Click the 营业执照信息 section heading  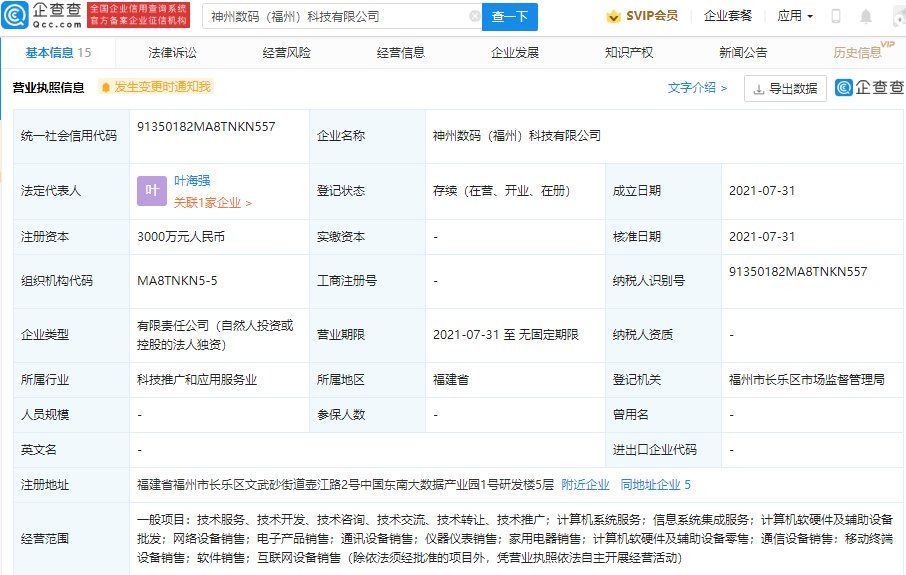point(49,88)
